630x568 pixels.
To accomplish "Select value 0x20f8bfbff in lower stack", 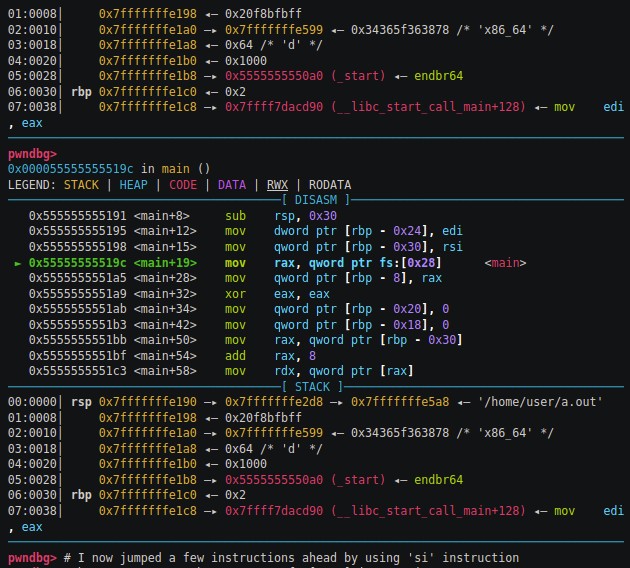I will click(263, 417).
